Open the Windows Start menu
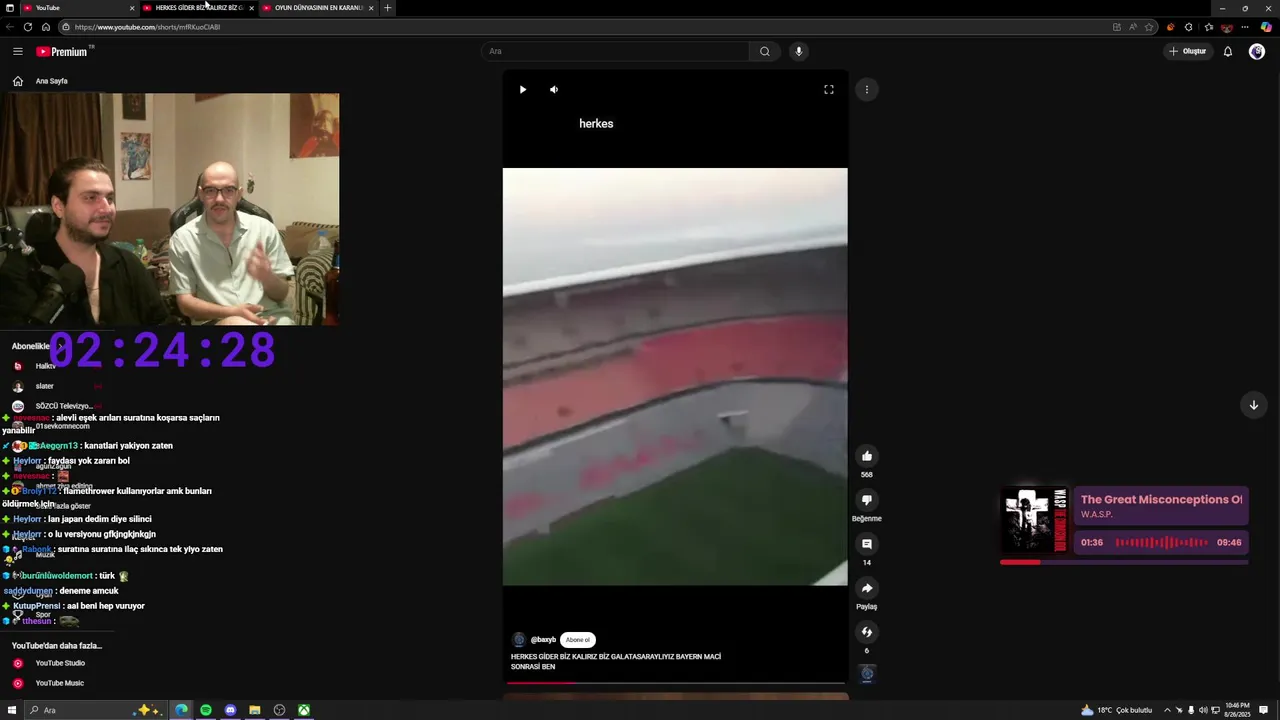 [x=12, y=710]
